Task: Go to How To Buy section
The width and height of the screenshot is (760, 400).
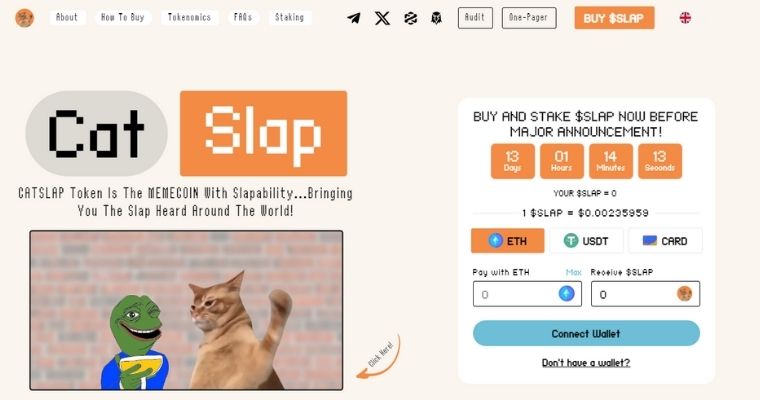Action: (123, 17)
